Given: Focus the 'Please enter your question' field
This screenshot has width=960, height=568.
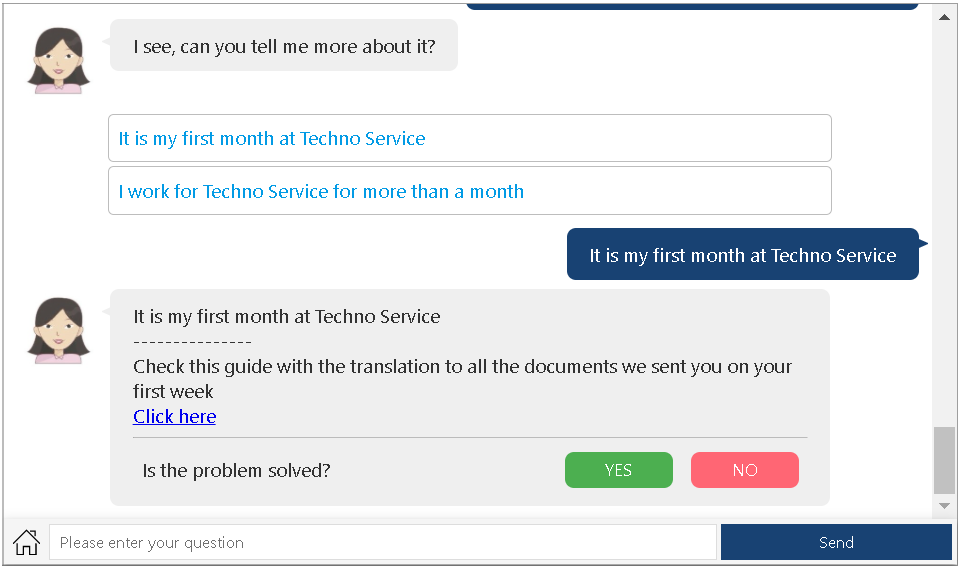Looking at the screenshot, I should pyautogui.click(x=383, y=542).
